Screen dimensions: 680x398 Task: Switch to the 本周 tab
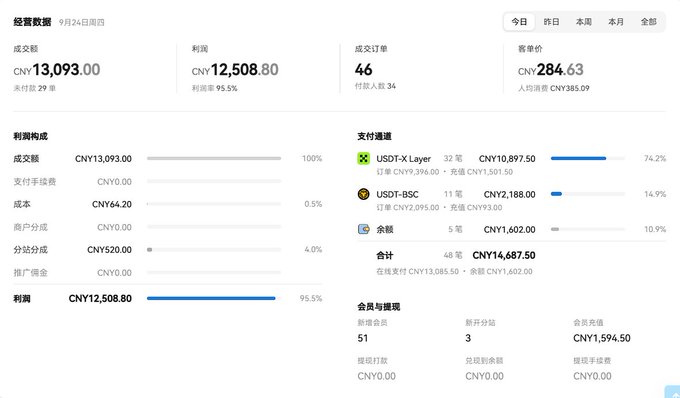(584, 22)
